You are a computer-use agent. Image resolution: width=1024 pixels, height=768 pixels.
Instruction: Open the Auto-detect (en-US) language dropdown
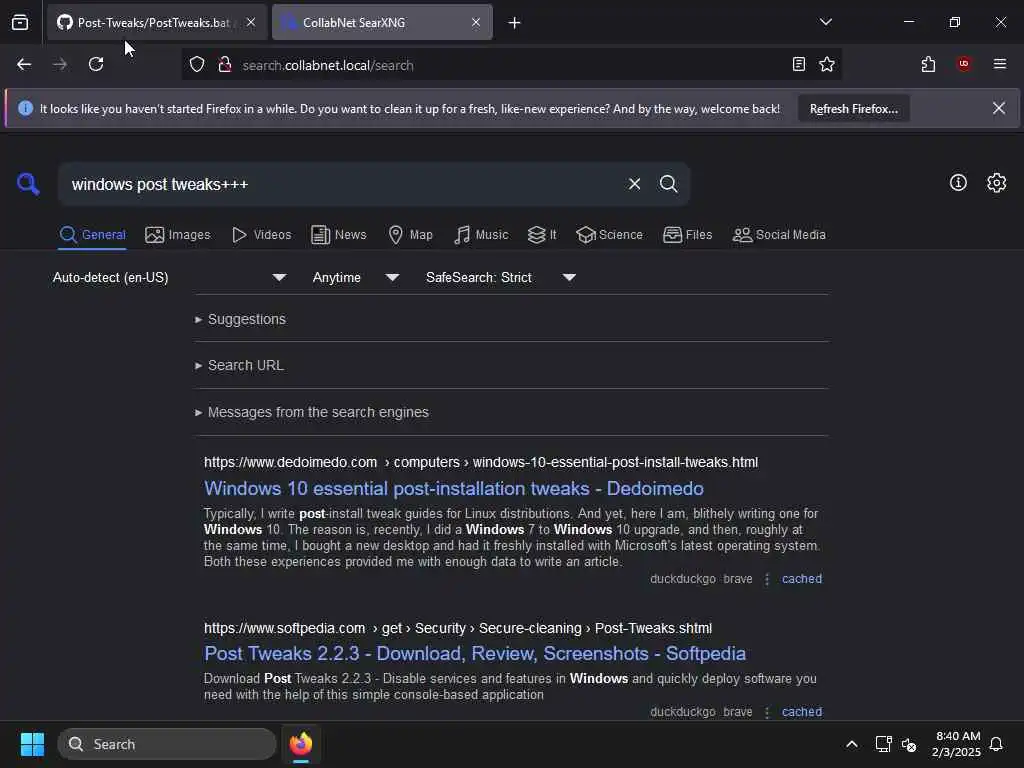[170, 278]
